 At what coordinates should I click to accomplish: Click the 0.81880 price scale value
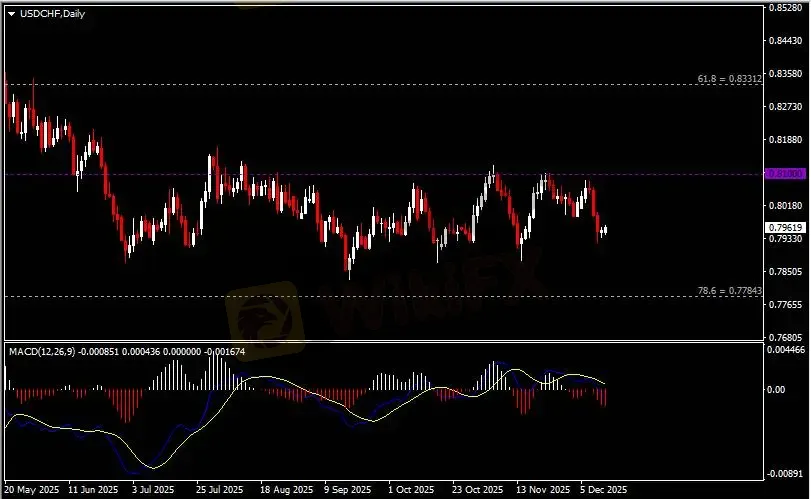coord(785,140)
